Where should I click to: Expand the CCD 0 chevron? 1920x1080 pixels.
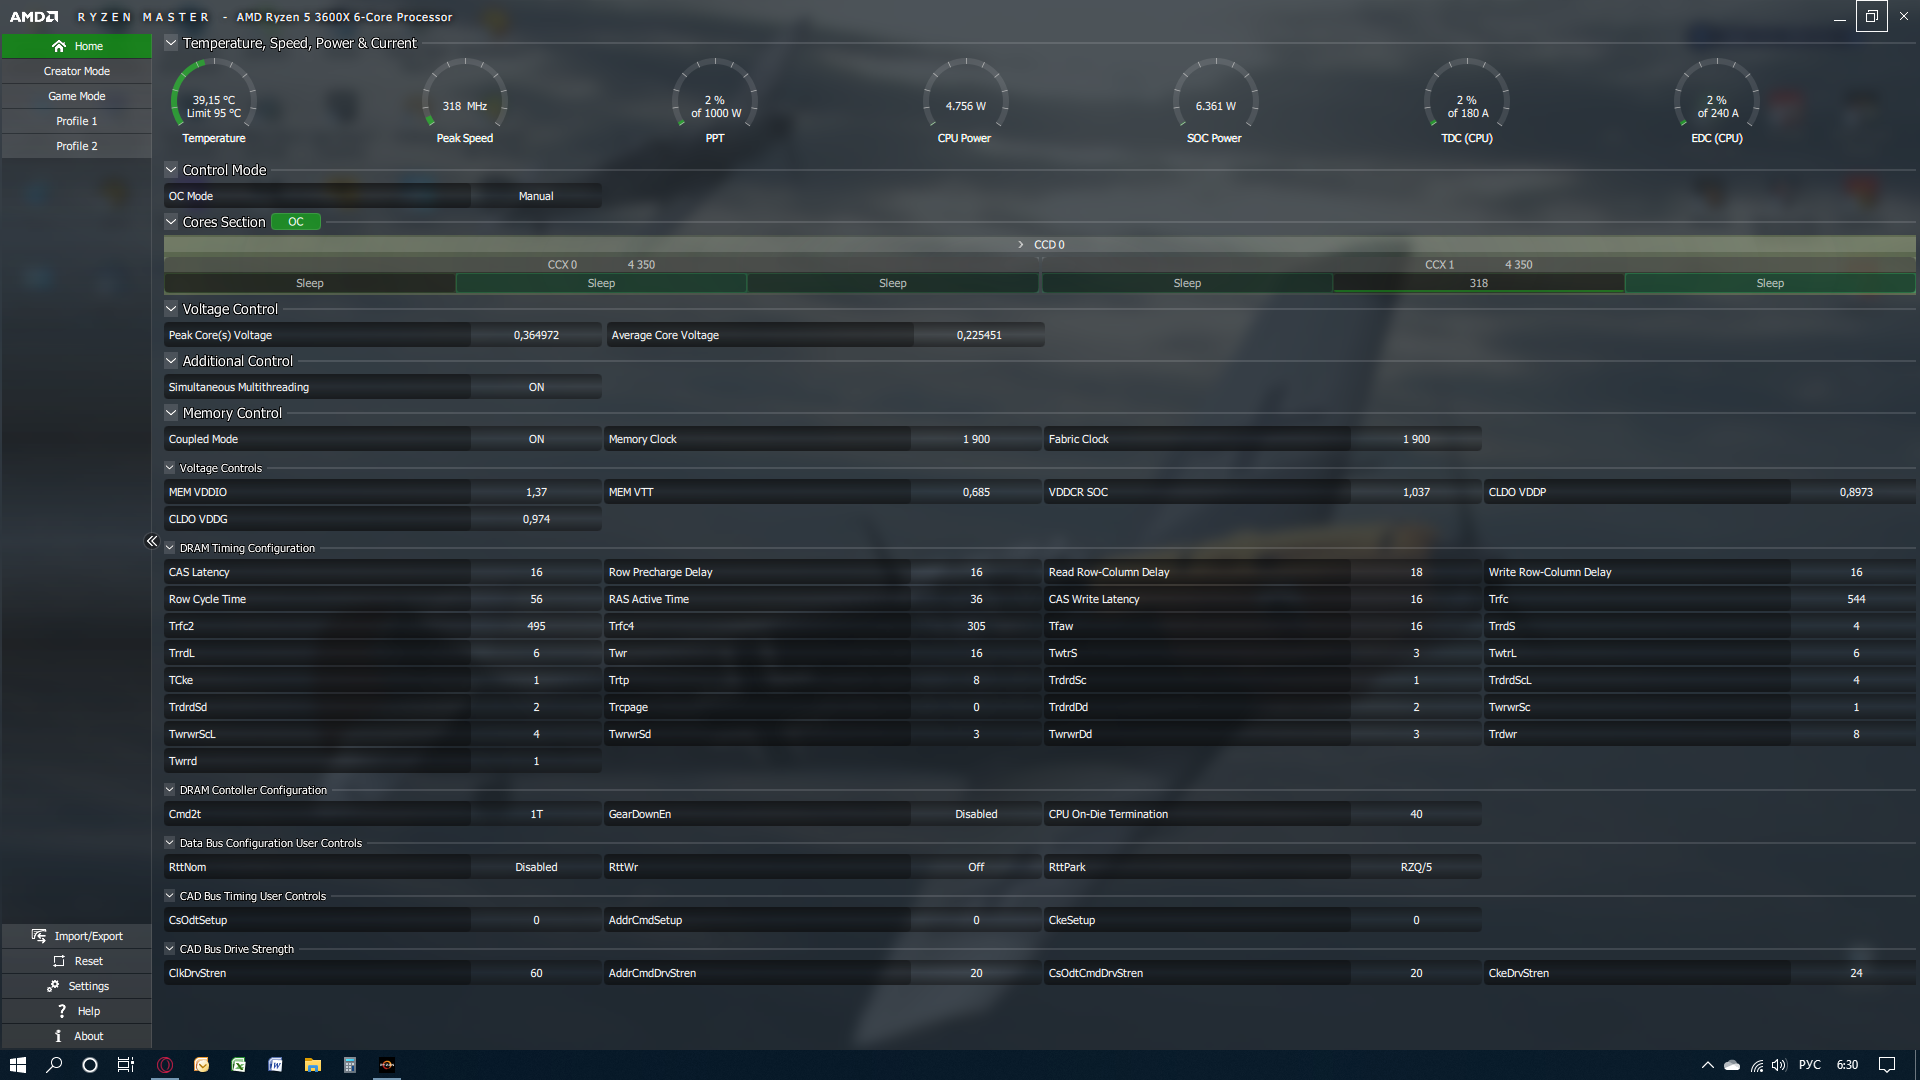pyautogui.click(x=1020, y=245)
